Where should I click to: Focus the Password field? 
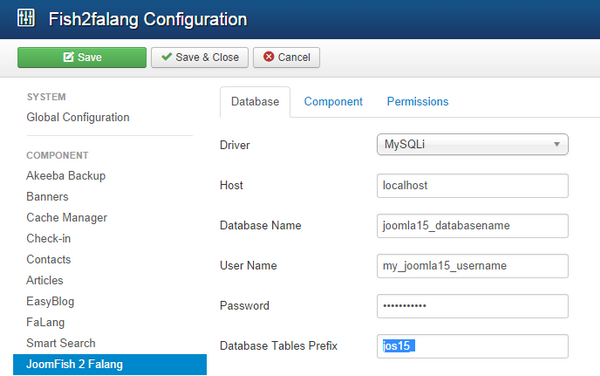pos(473,306)
